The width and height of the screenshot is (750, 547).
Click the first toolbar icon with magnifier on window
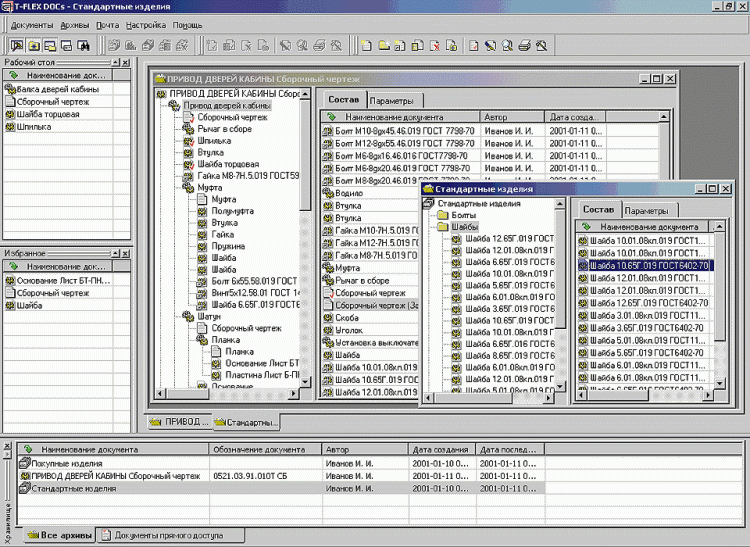coord(17,46)
